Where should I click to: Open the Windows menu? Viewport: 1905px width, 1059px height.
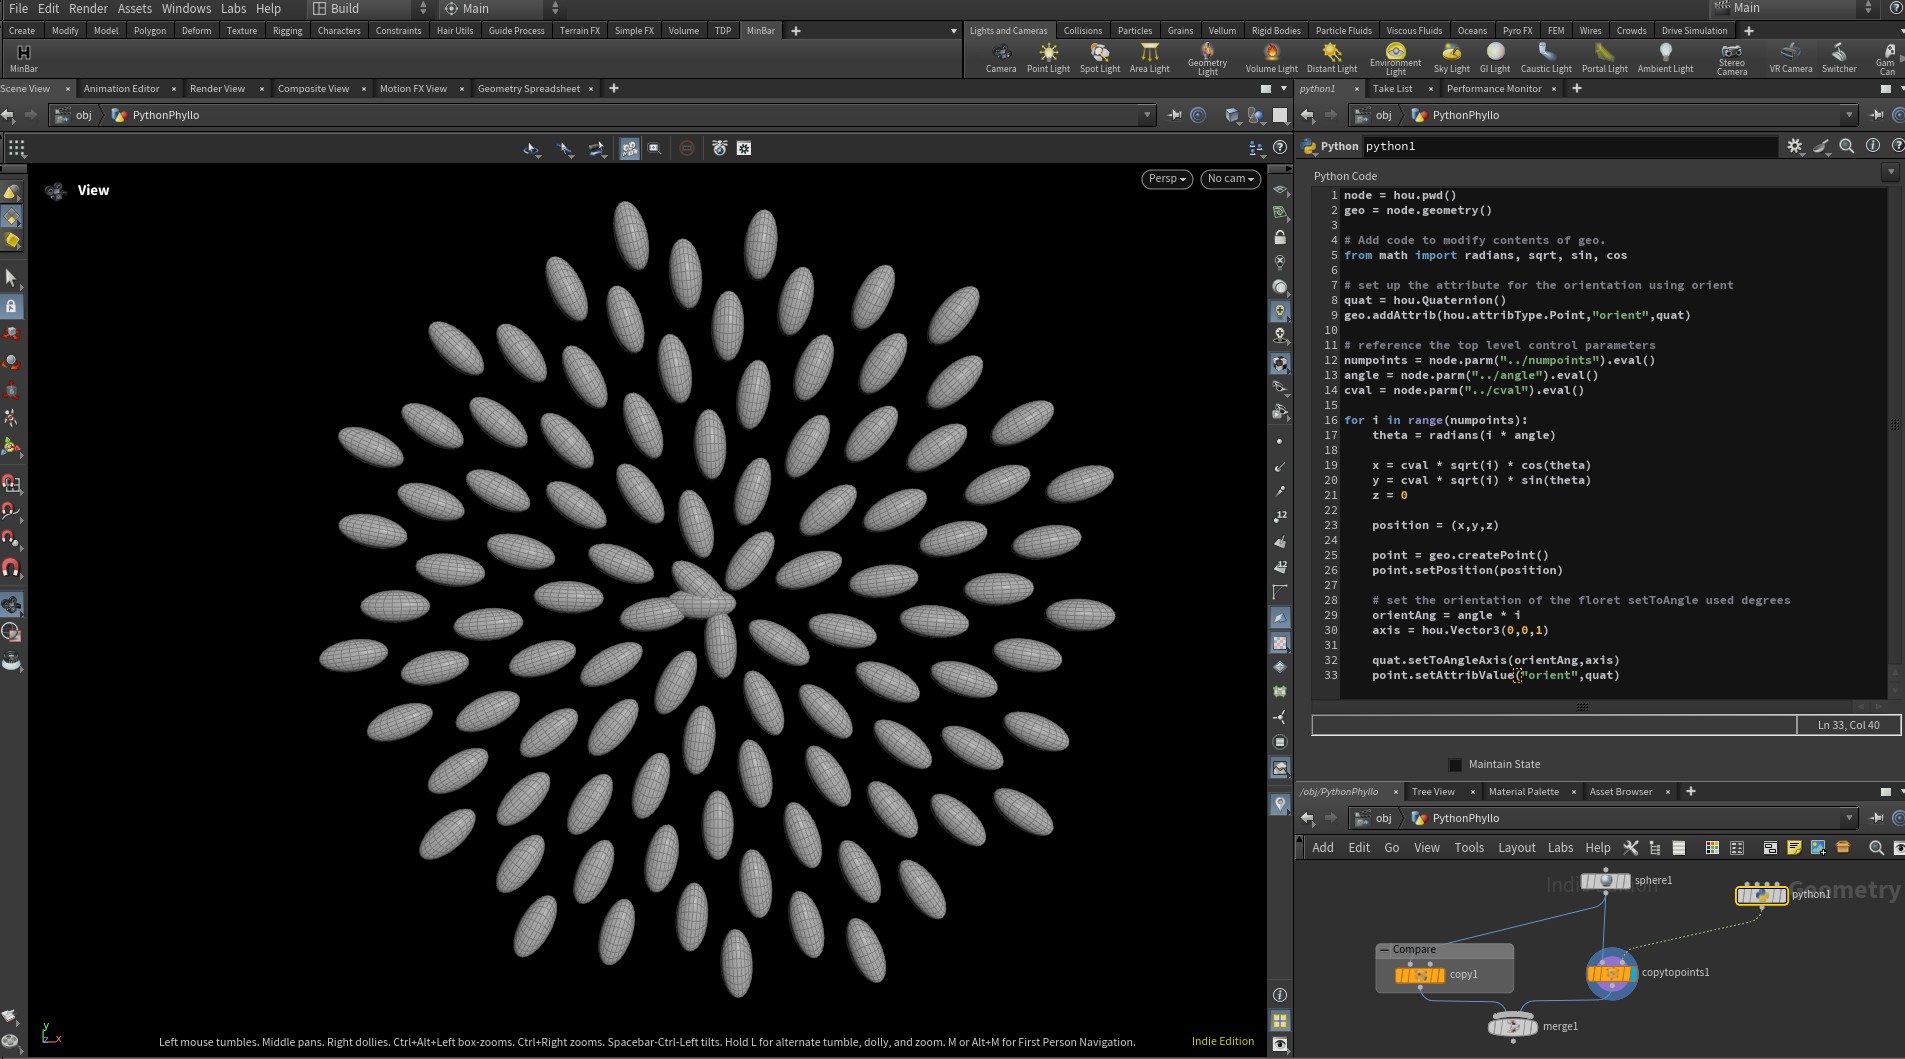coord(186,9)
